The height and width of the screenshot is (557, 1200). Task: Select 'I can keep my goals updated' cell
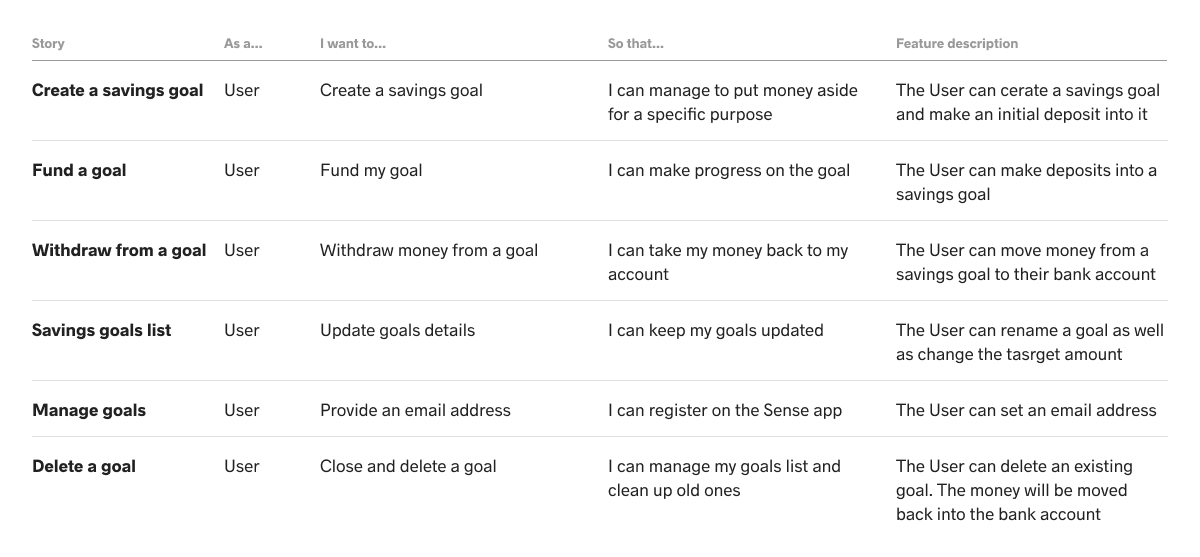(716, 330)
